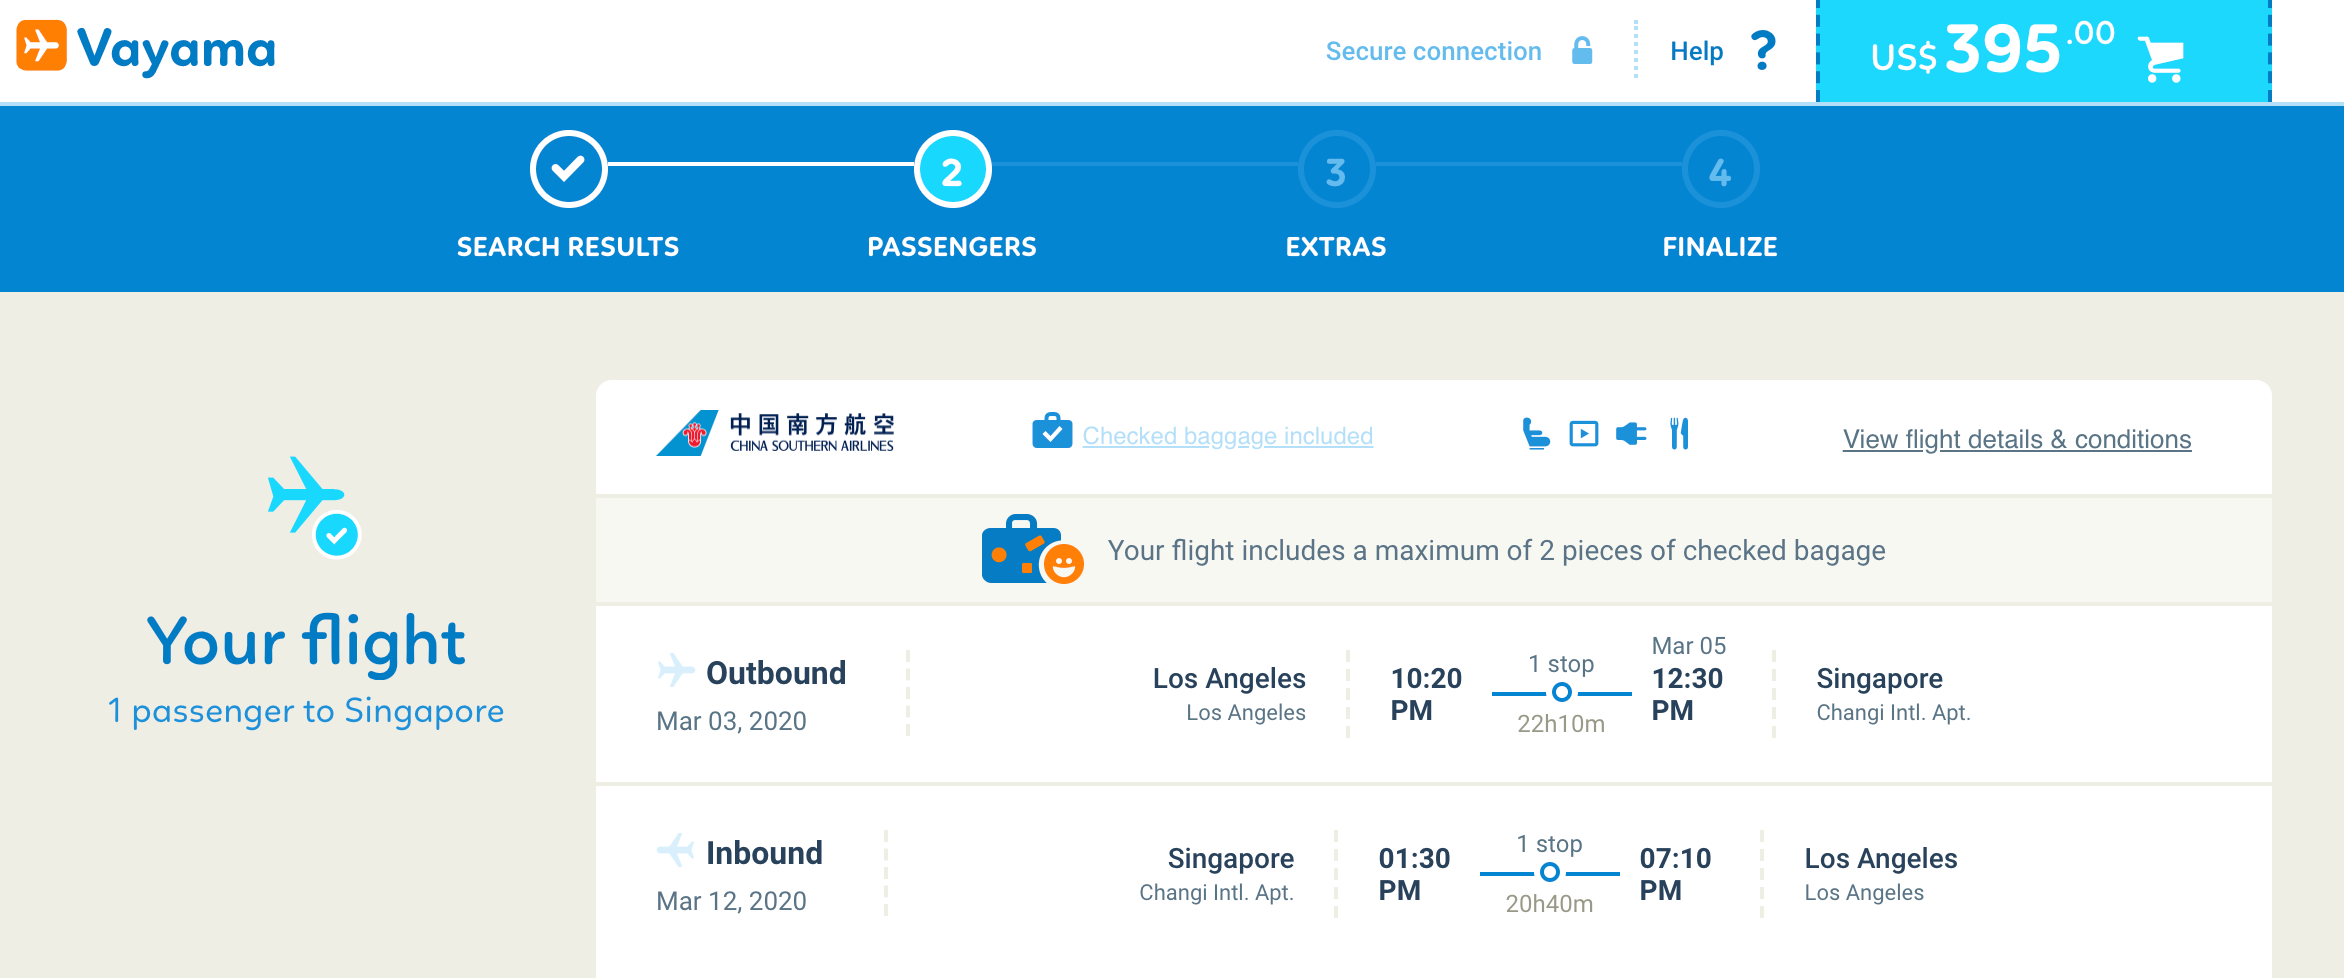
Task: Jump to the Extras step
Action: [x=1336, y=170]
